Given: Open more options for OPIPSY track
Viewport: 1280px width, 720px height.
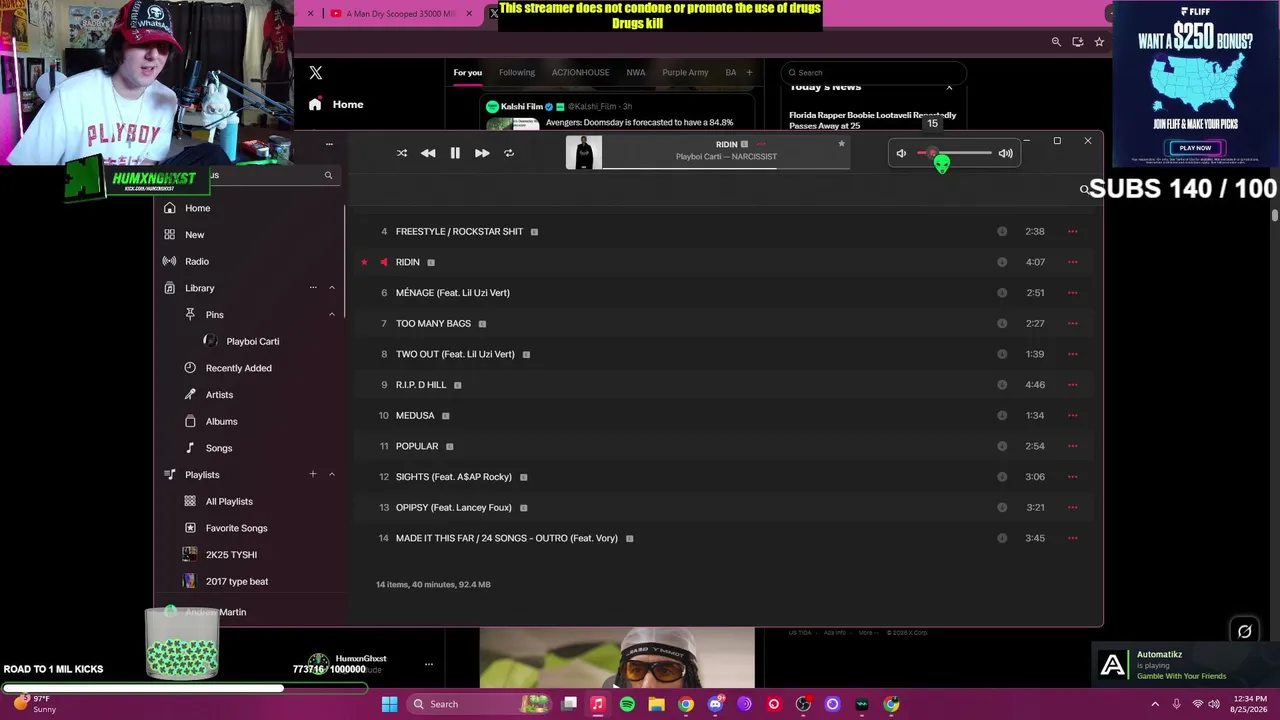Looking at the screenshot, I should pyautogui.click(x=1072, y=507).
